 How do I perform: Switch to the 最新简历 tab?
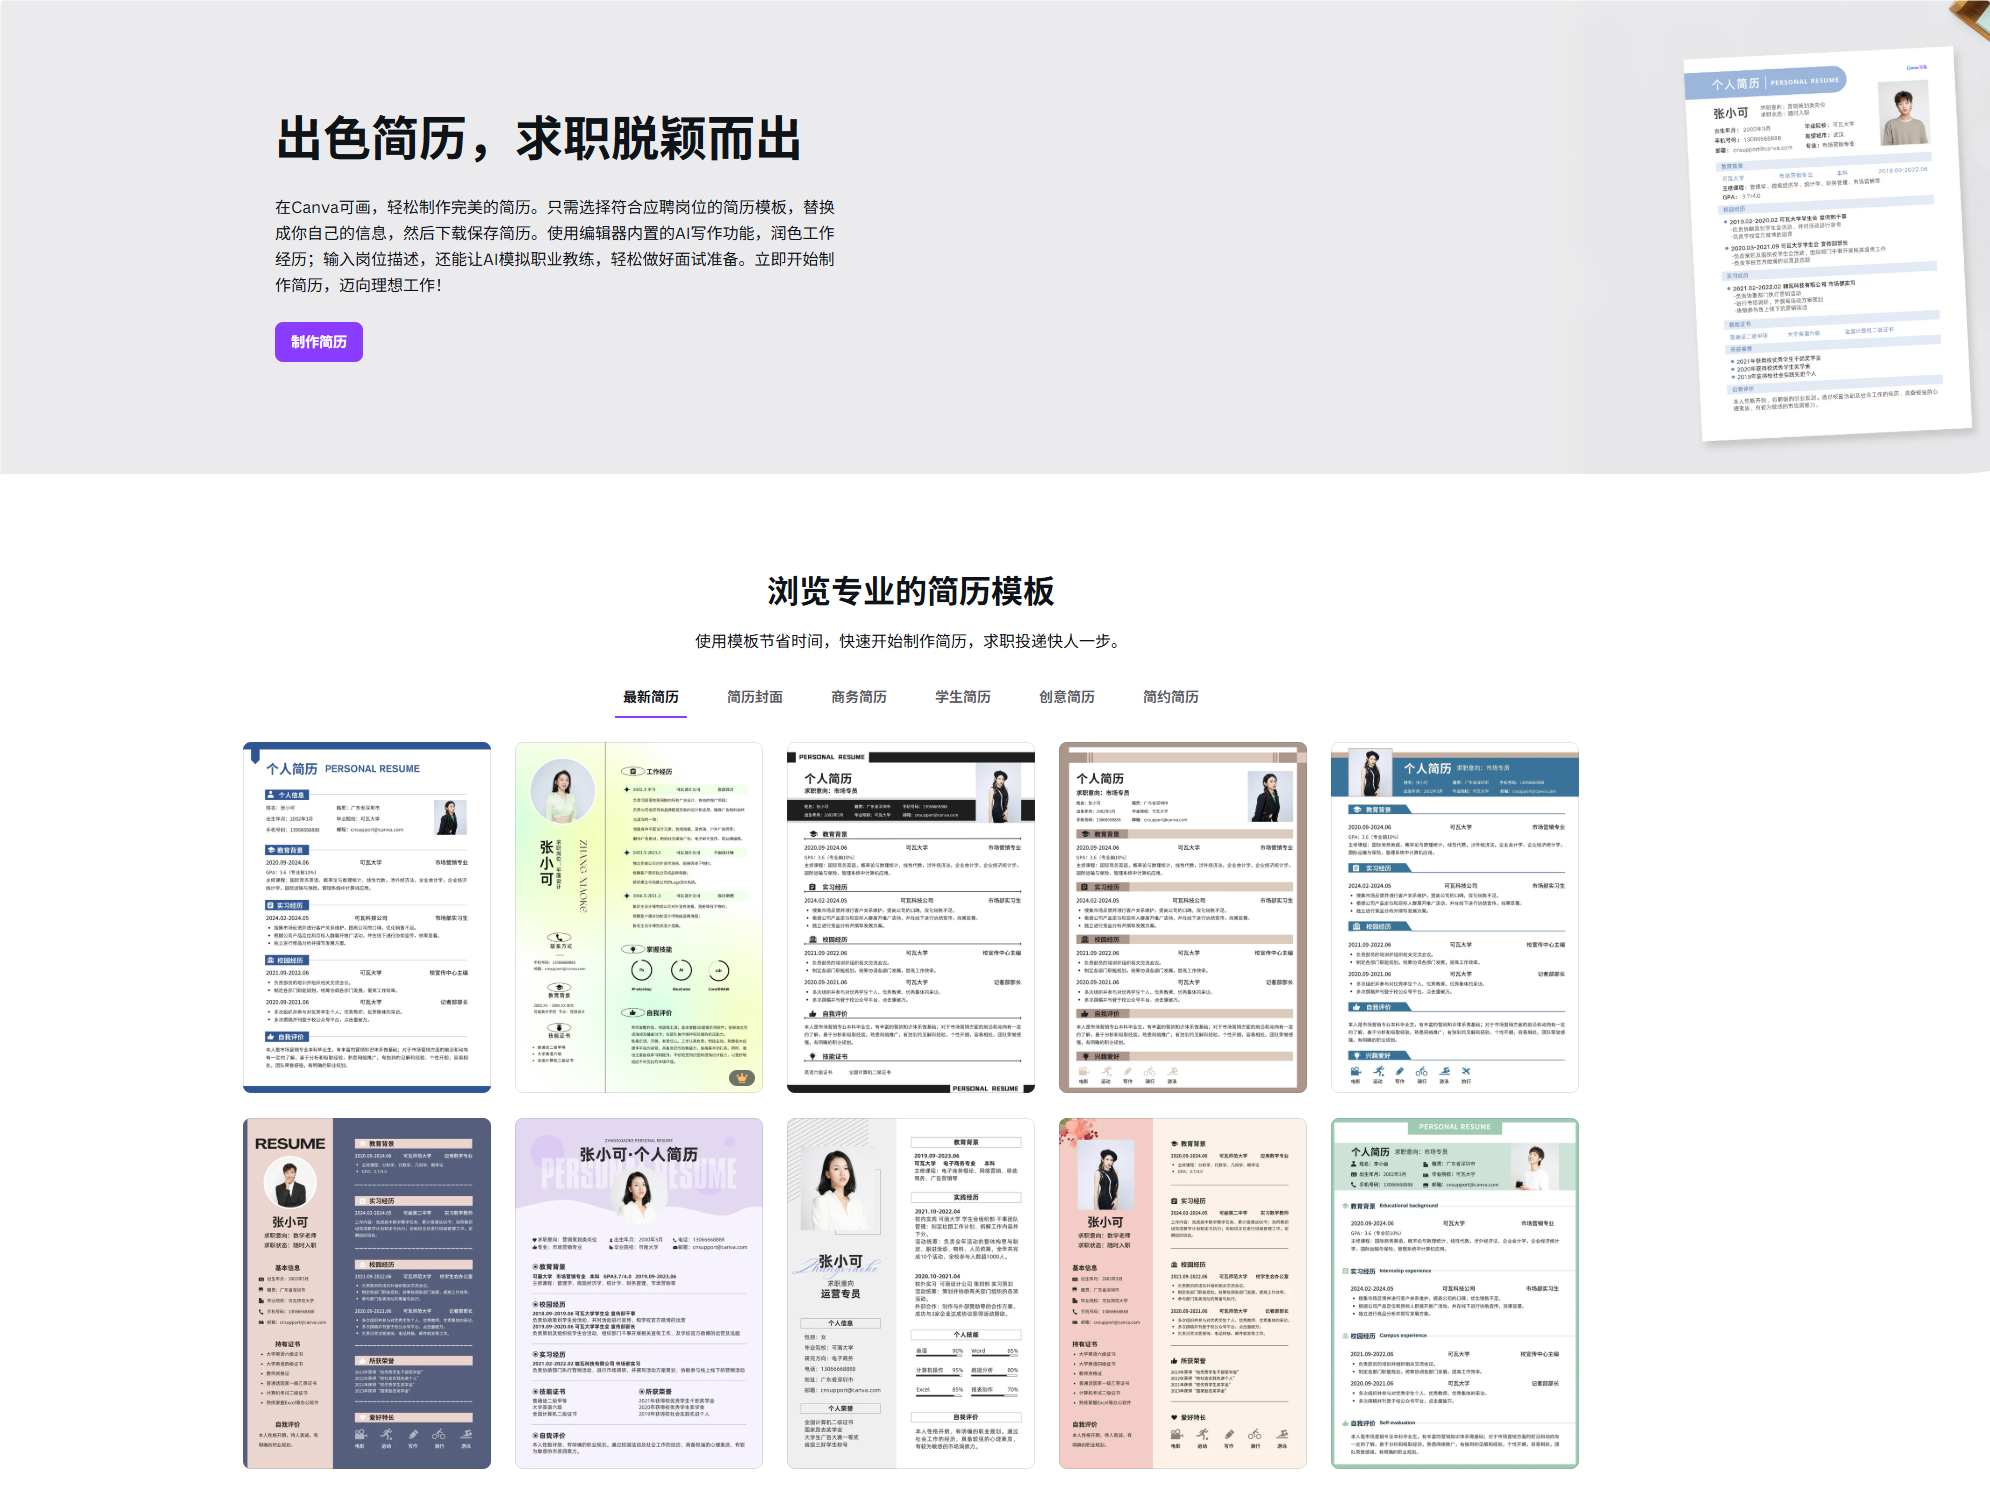click(650, 697)
